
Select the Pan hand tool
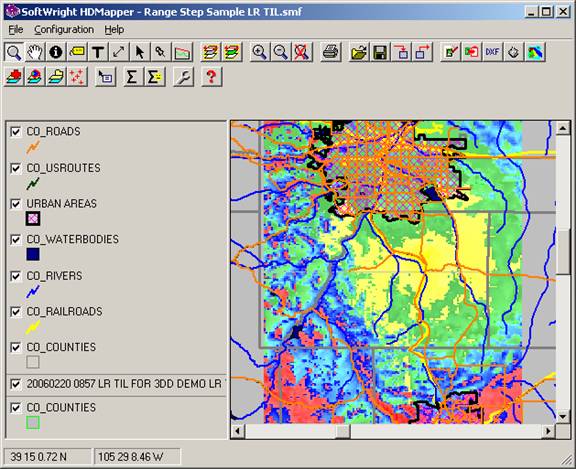point(35,52)
